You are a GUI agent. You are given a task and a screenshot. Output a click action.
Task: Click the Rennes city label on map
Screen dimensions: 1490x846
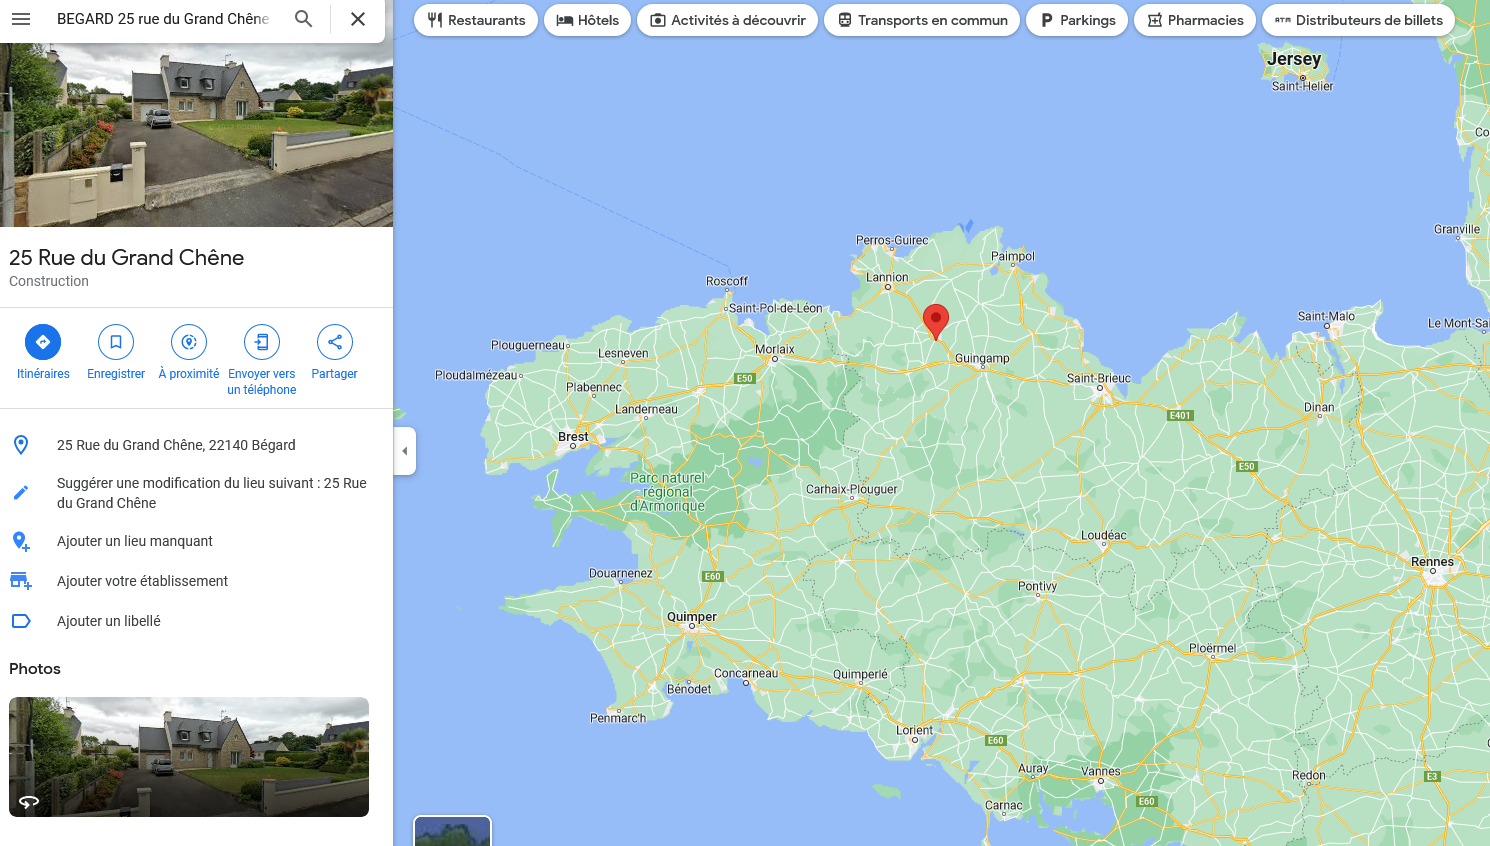[x=1433, y=562]
